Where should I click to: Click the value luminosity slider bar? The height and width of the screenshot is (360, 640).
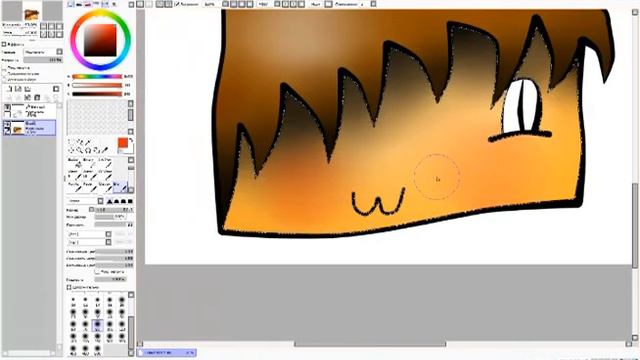click(x=97, y=94)
